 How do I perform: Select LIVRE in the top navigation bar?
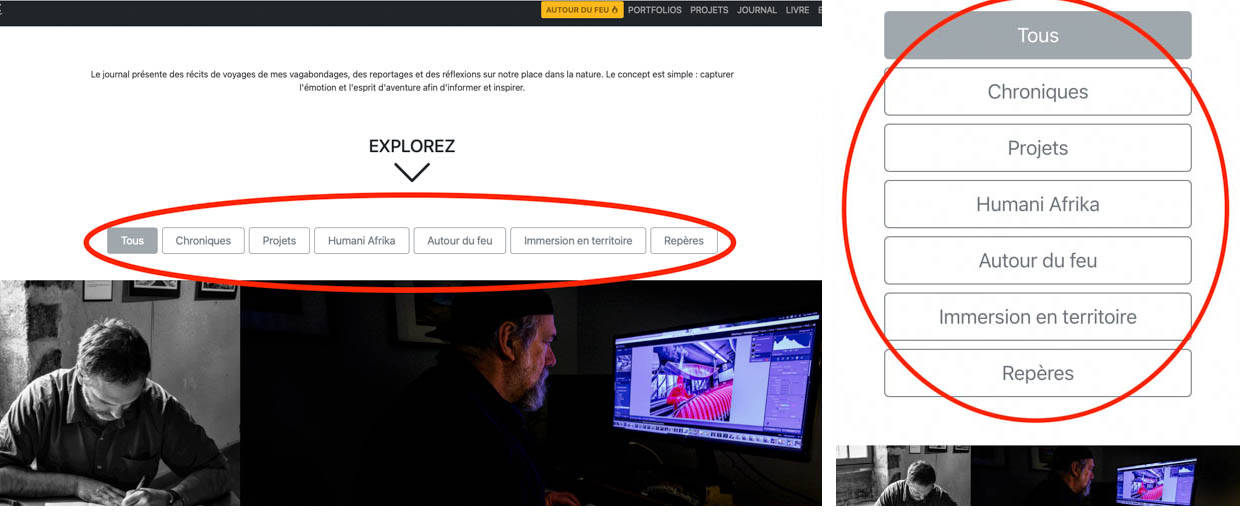[797, 10]
